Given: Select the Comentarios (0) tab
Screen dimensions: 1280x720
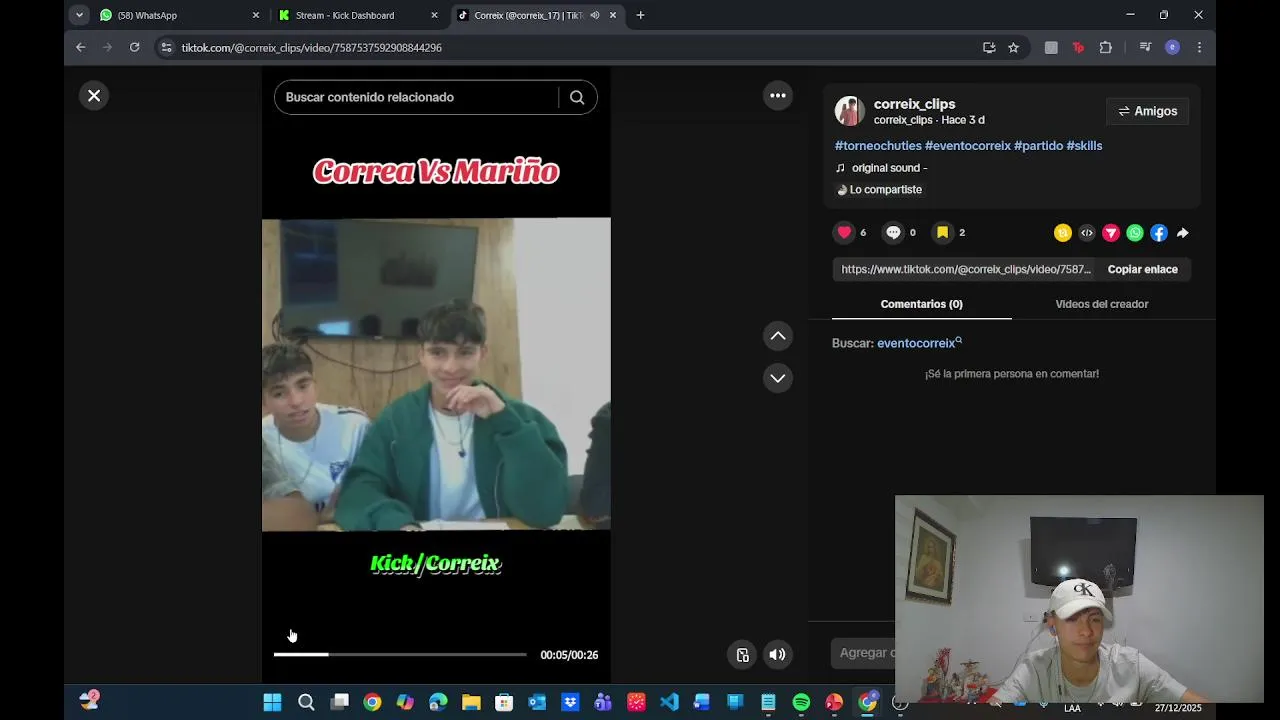Looking at the screenshot, I should coord(921,304).
